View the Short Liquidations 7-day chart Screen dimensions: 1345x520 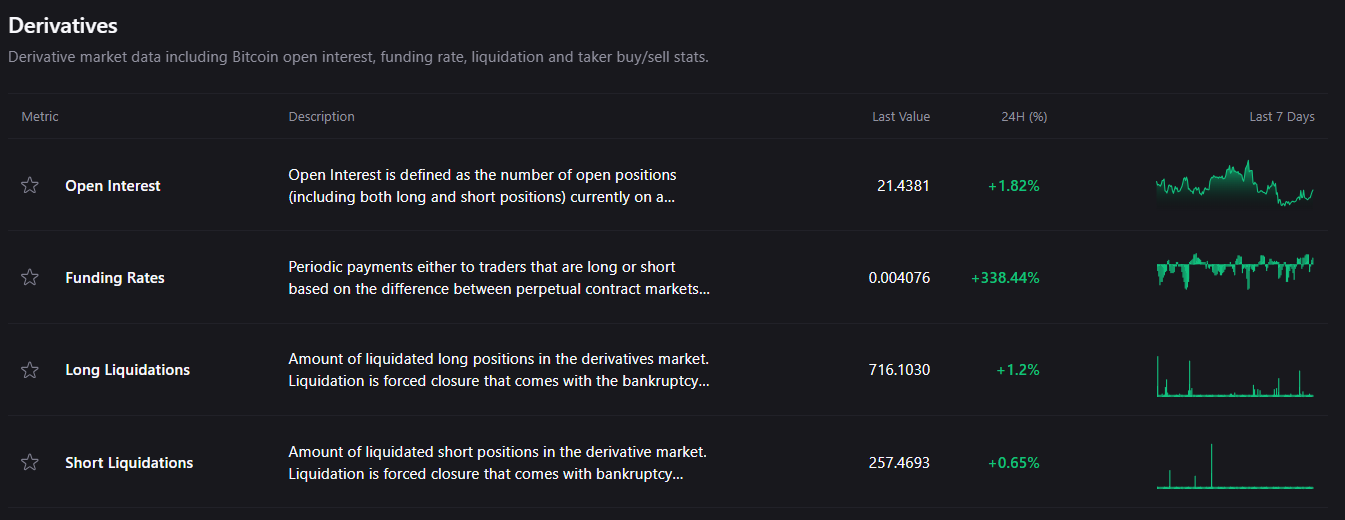pos(1234,468)
